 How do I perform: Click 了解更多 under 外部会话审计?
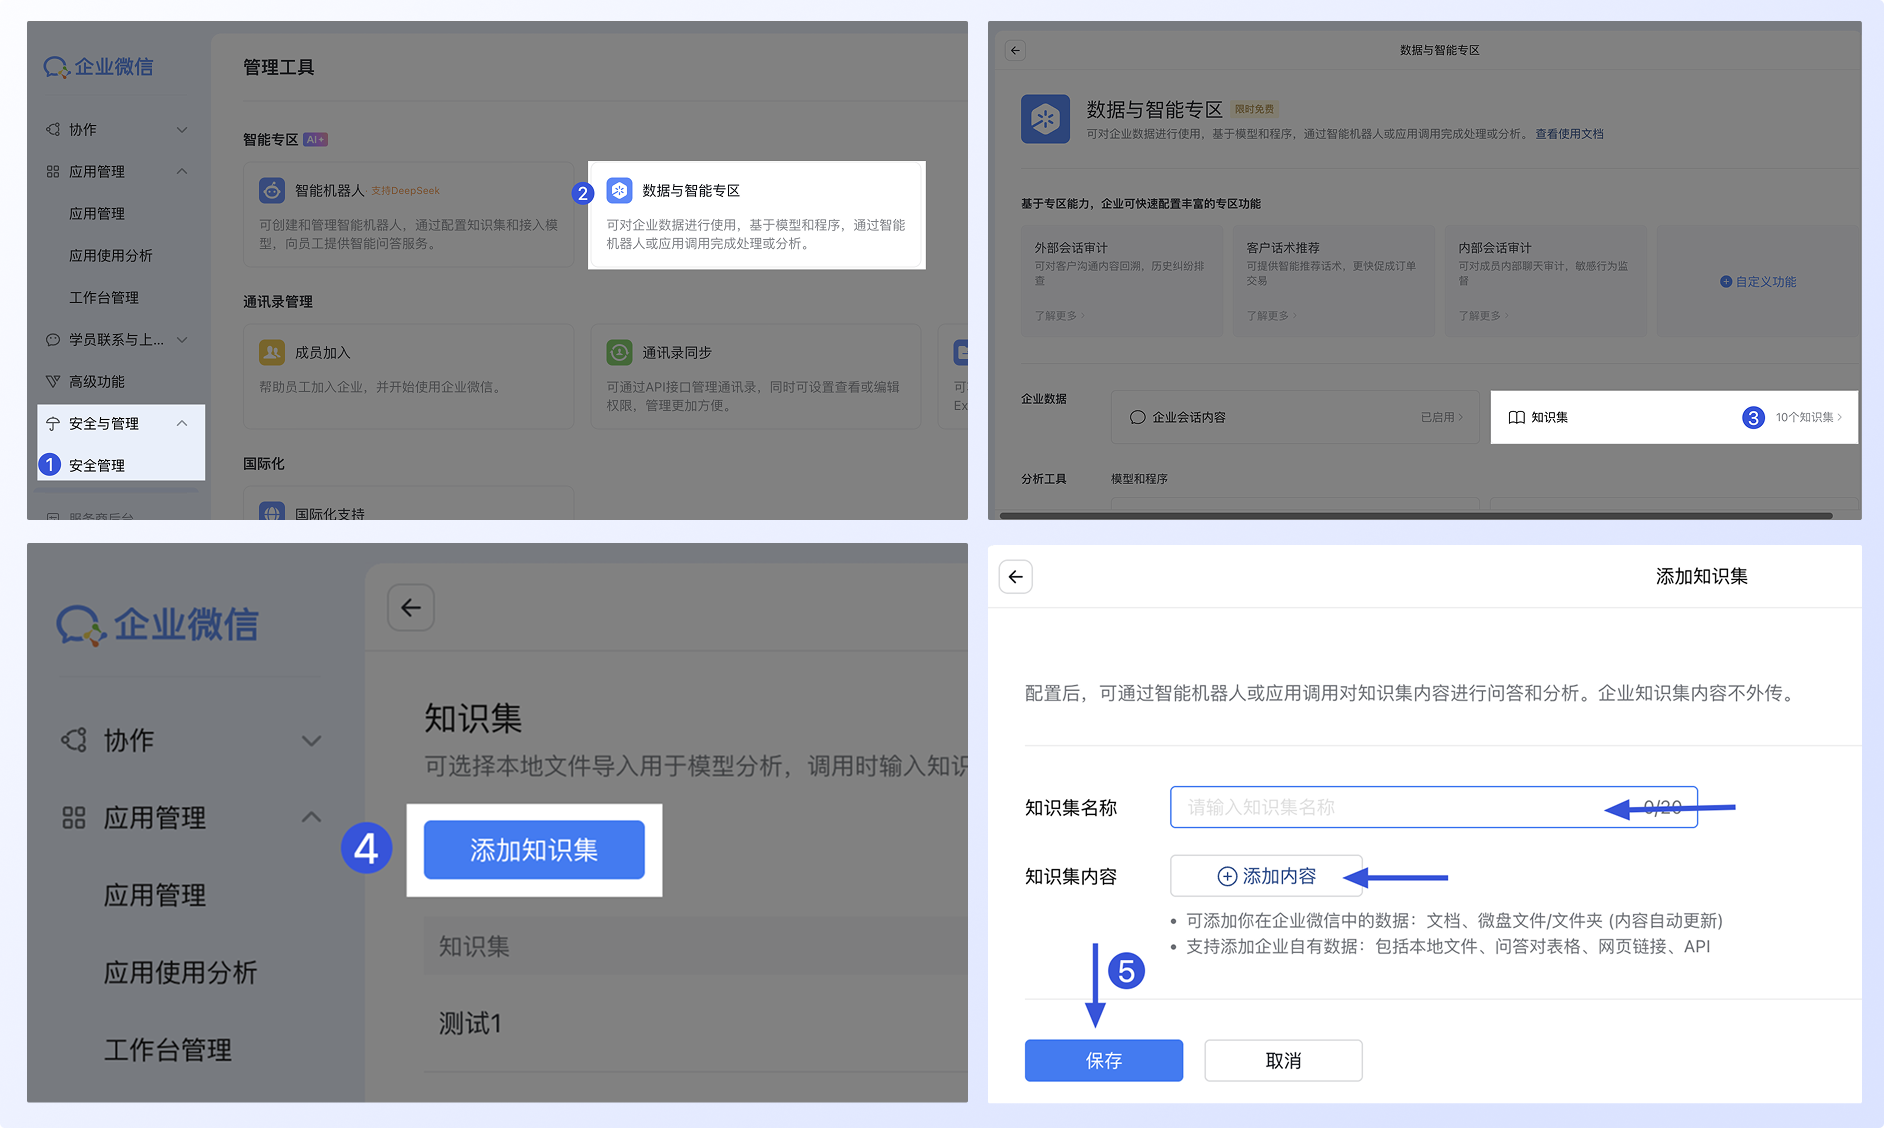pos(1059,315)
